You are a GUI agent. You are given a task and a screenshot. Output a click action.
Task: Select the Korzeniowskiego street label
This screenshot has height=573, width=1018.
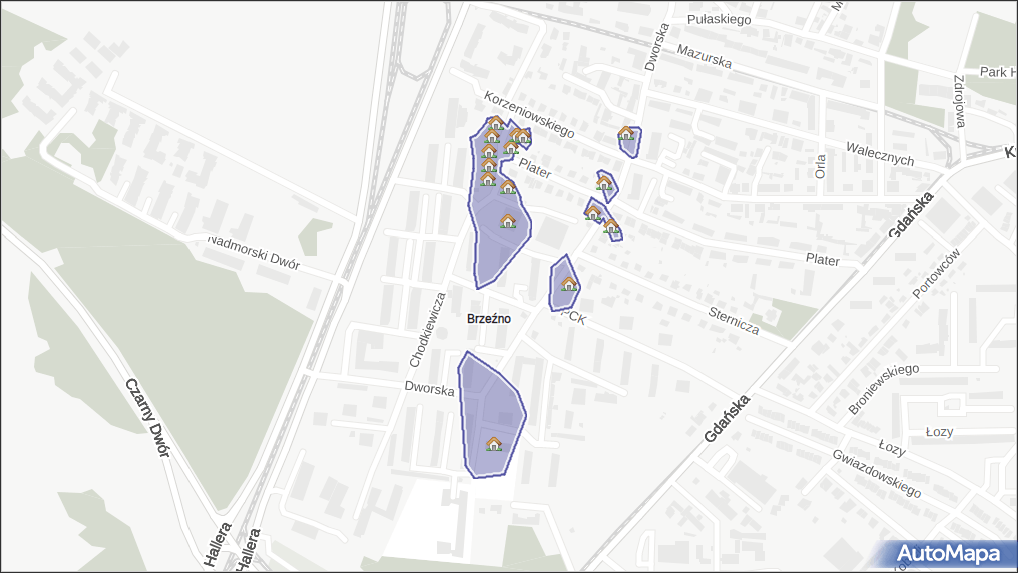click(x=529, y=114)
